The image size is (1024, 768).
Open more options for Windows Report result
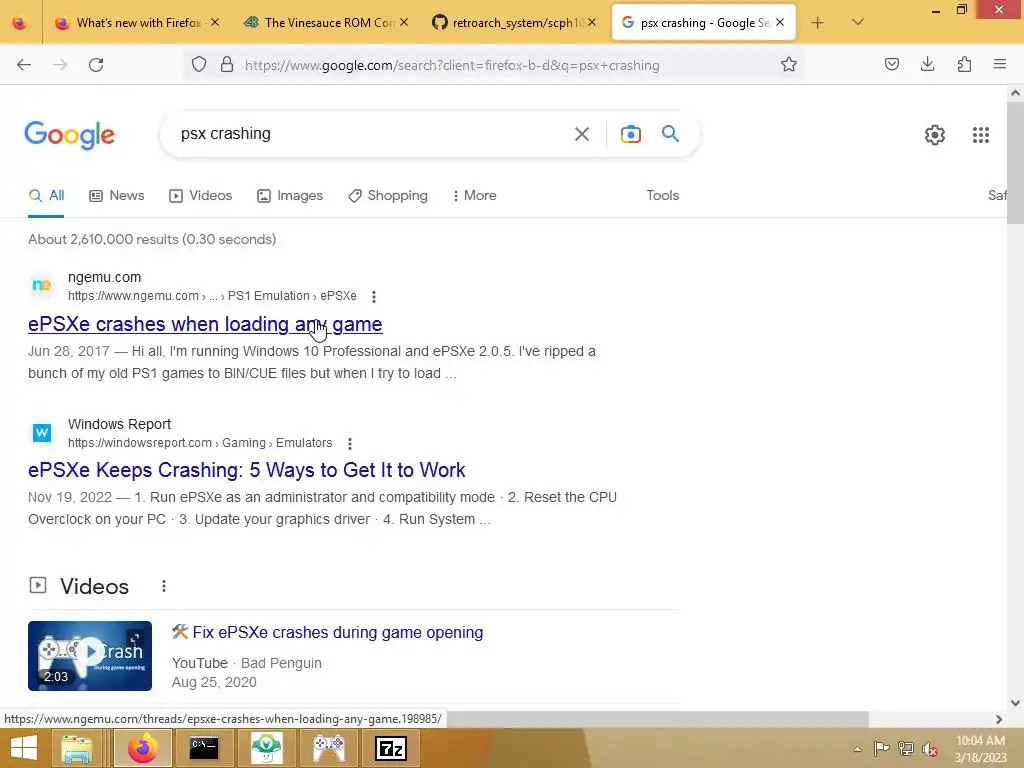click(x=350, y=443)
